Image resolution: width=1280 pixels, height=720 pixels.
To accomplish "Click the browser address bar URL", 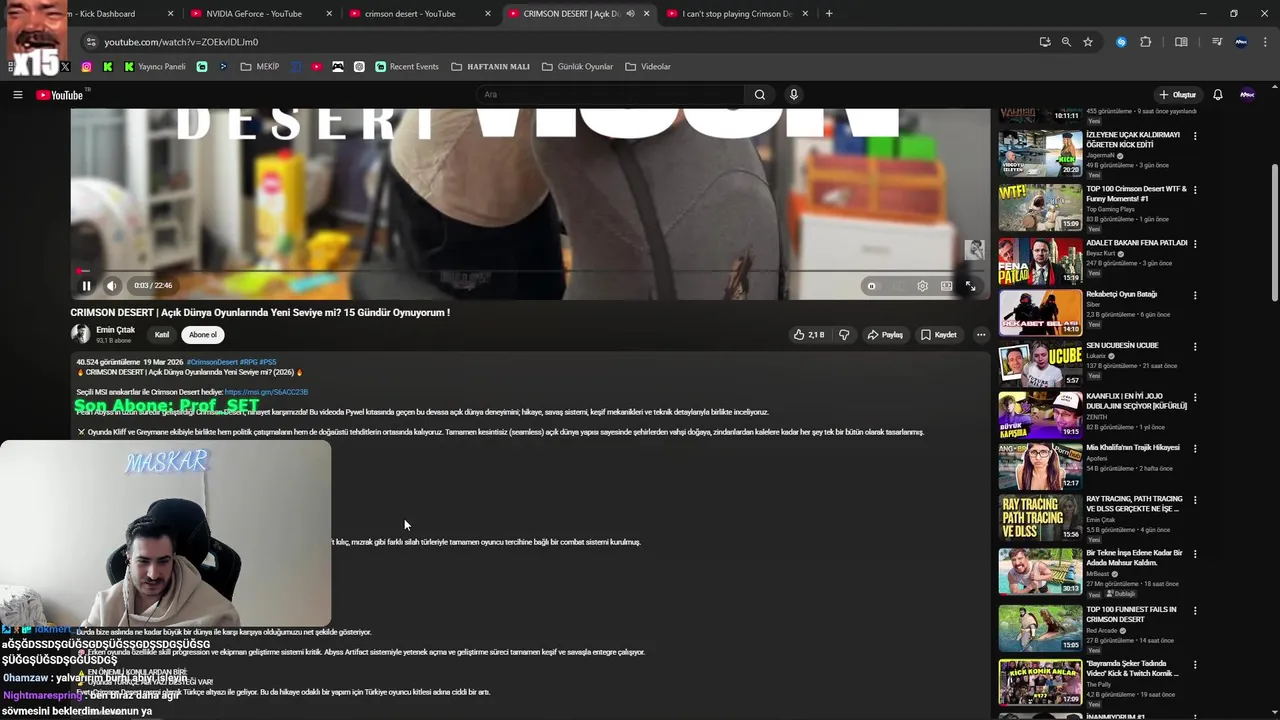I will (x=181, y=42).
